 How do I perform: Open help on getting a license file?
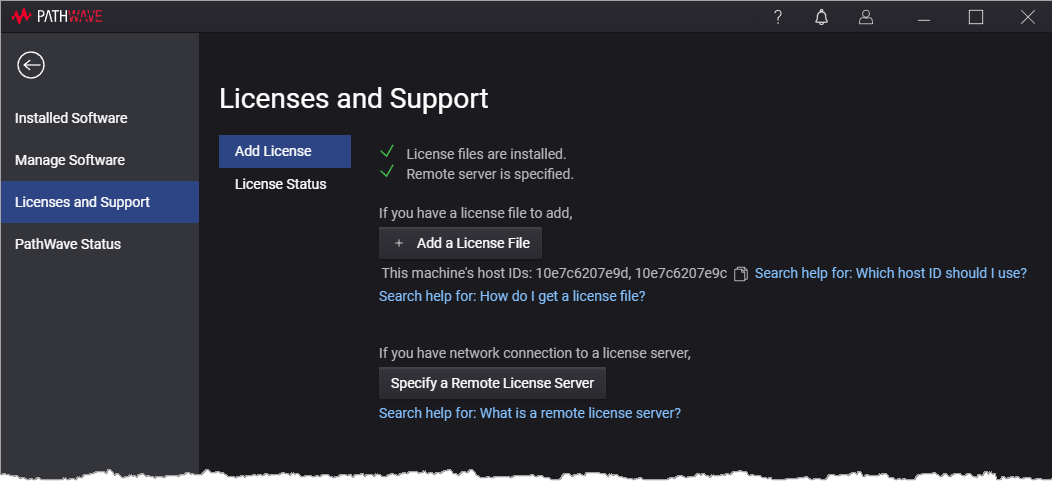click(512, 296)
